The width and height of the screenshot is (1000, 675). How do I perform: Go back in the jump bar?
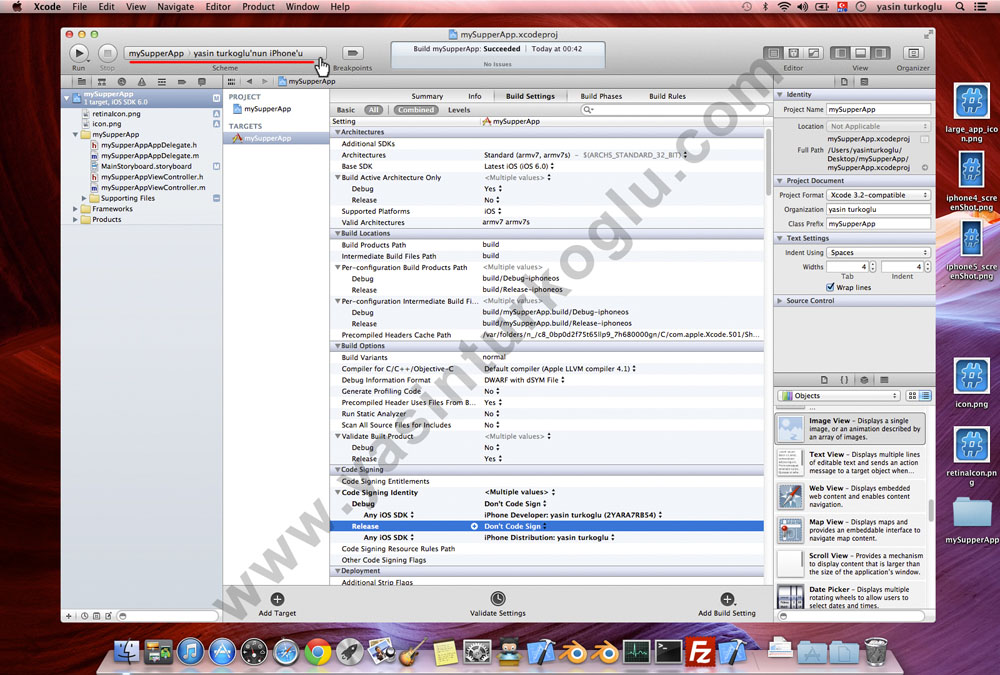pyautogui.click(x=249, y=82)
